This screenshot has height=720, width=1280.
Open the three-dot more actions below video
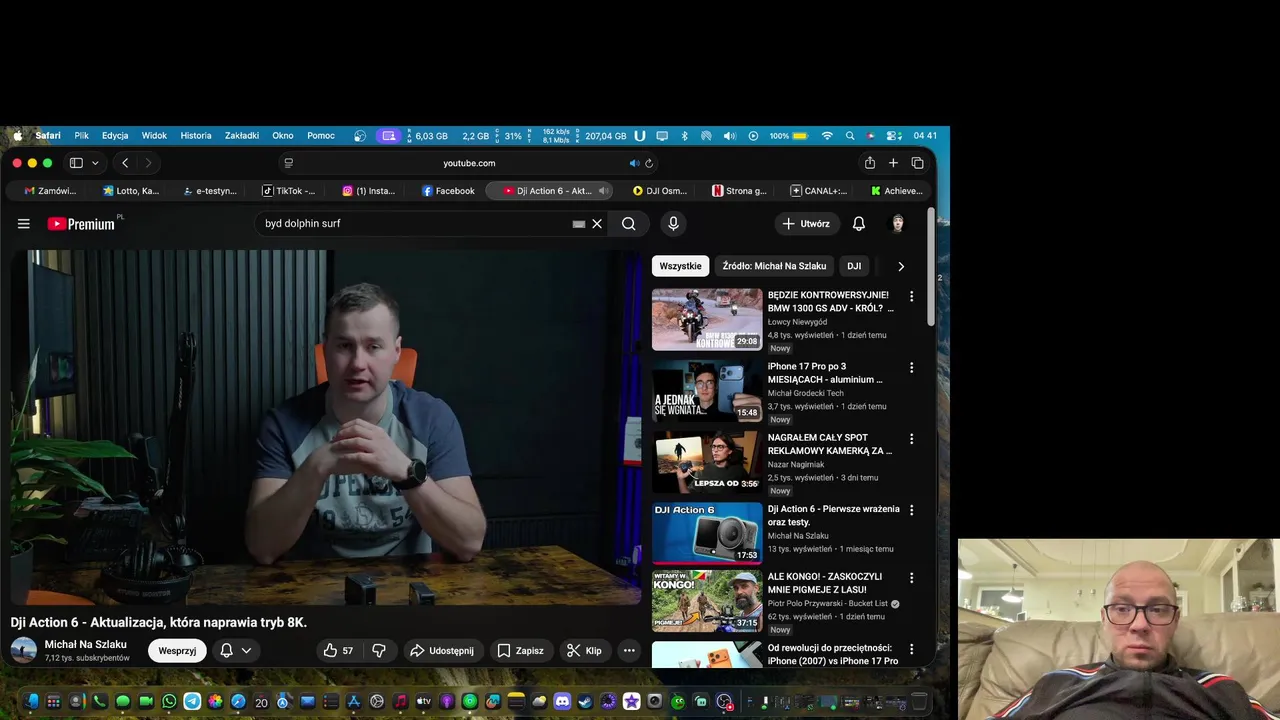pos(629,651)
